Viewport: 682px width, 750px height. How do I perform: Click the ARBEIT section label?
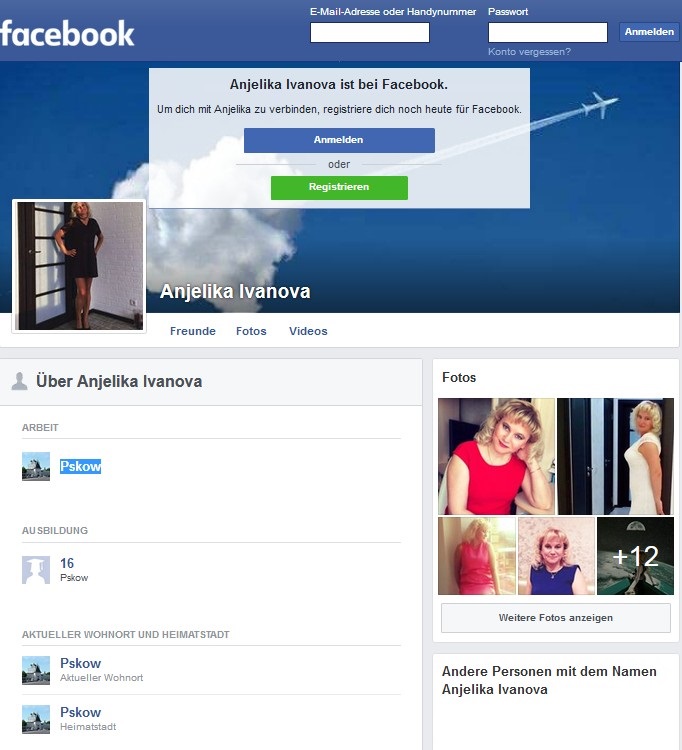(40, 428)
